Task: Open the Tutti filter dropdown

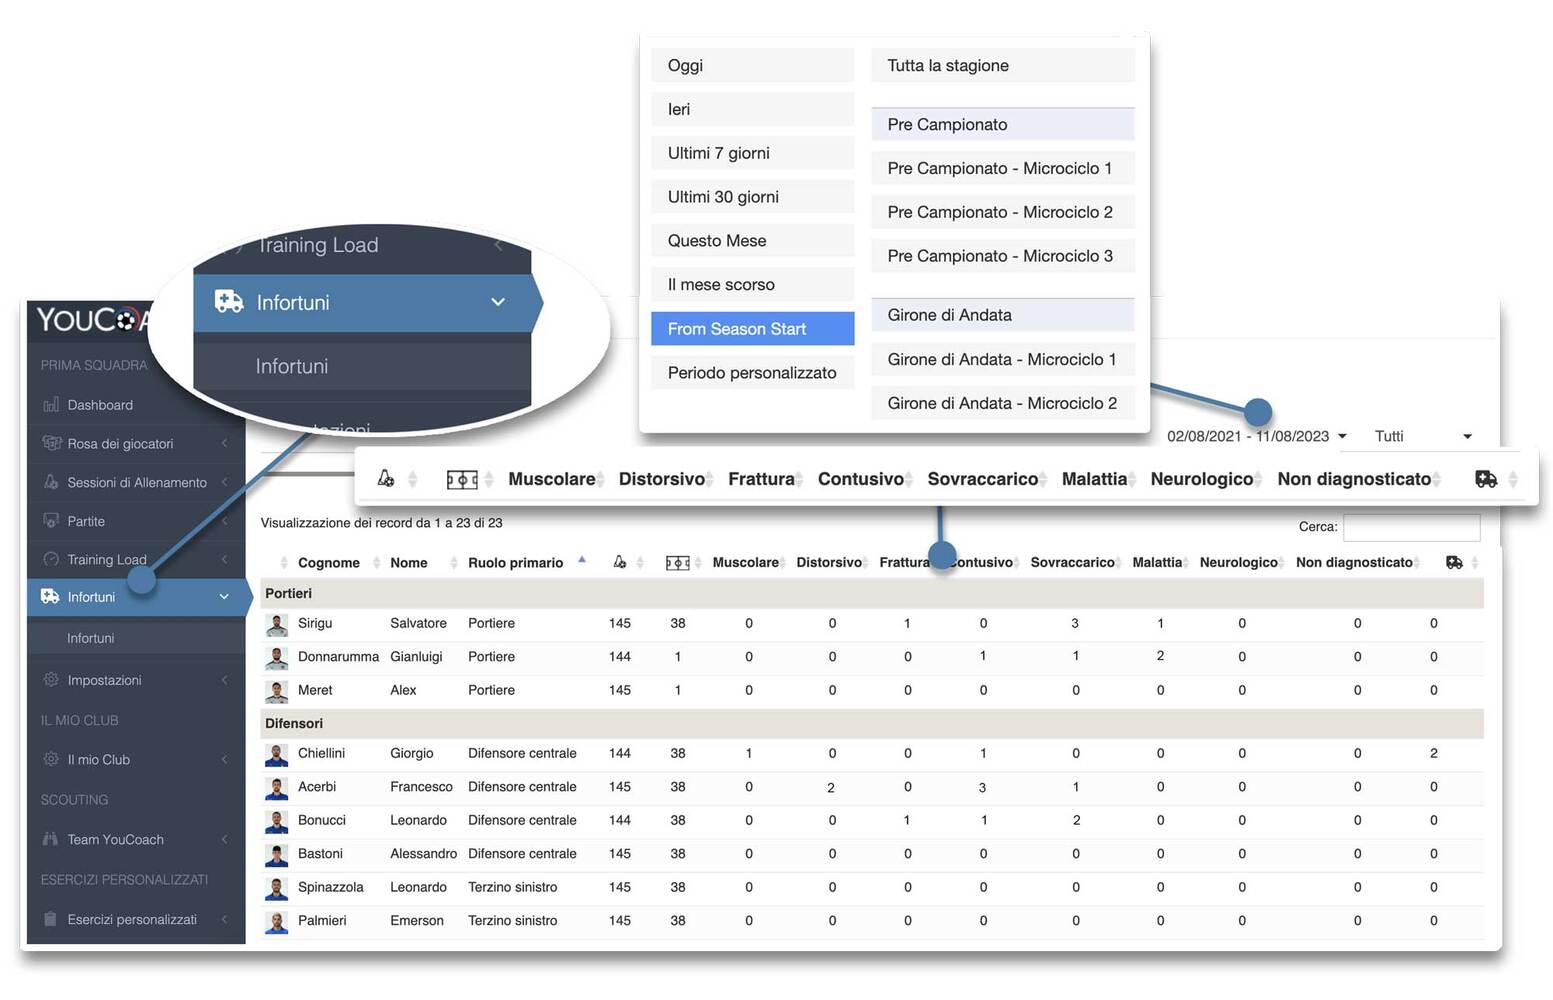Action: (1422, 436)
